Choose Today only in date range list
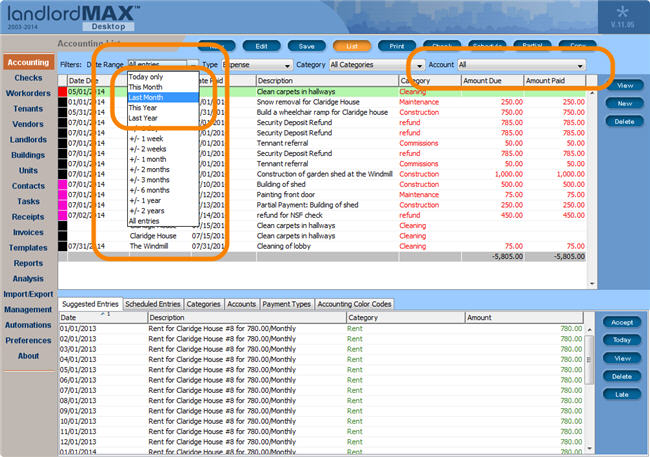This screenshot has height=457, width=650. coord(163,77)
